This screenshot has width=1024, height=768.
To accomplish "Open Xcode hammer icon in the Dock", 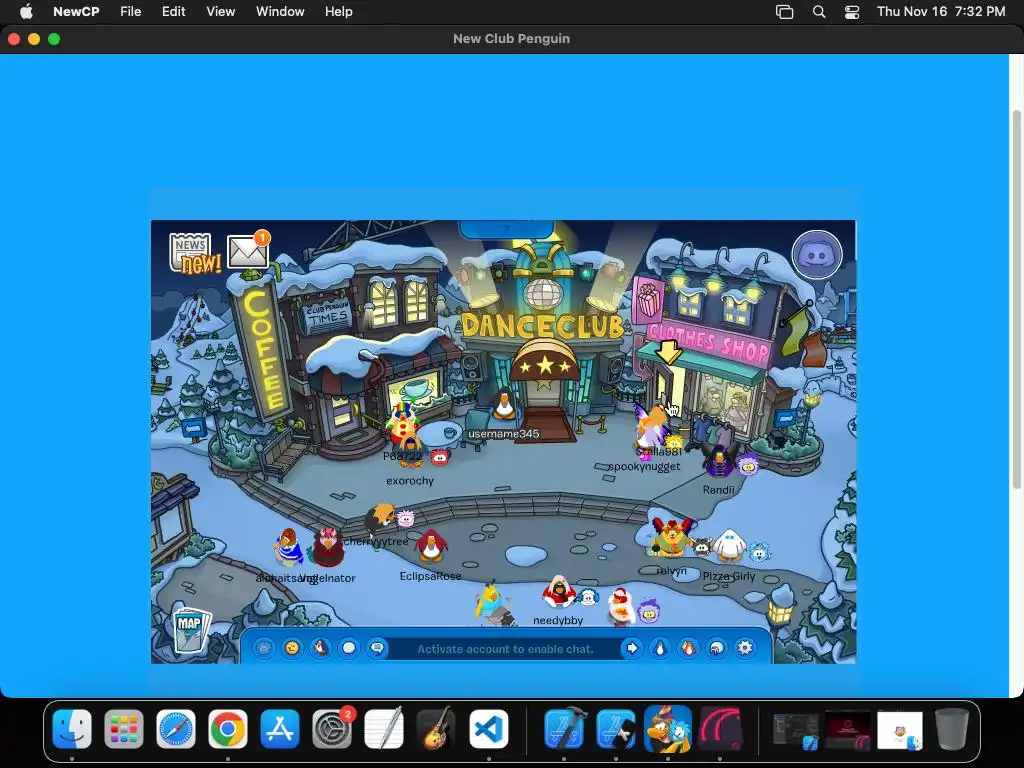I will pyautogui.click(x=564, y=729).
